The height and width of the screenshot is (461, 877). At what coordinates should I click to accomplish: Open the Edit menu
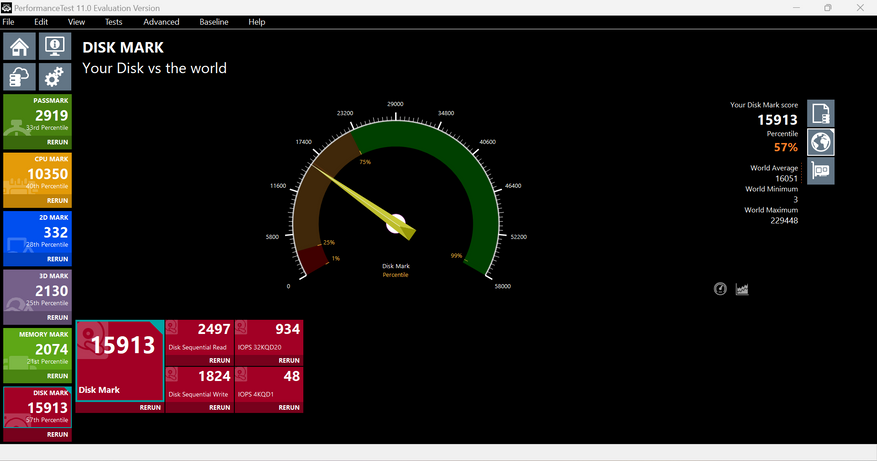pyautogui.click(x=41, y=22)
